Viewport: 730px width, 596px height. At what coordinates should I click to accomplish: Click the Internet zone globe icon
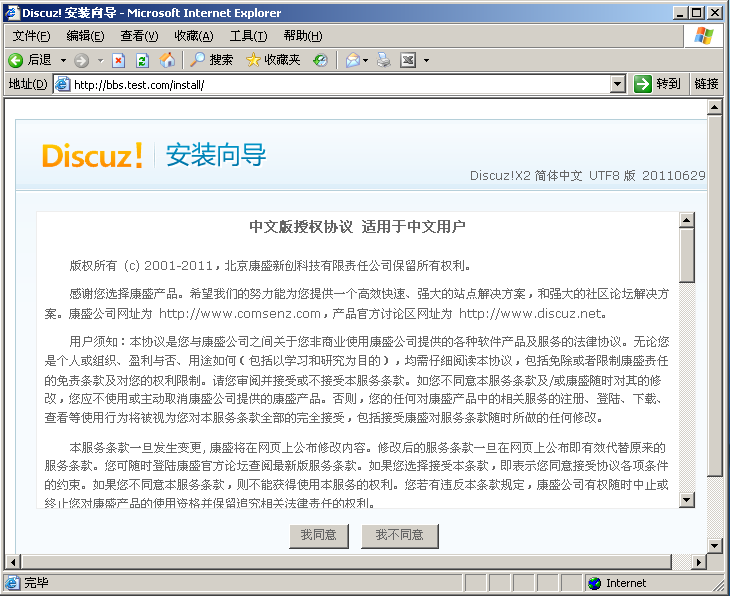point(595,583)
